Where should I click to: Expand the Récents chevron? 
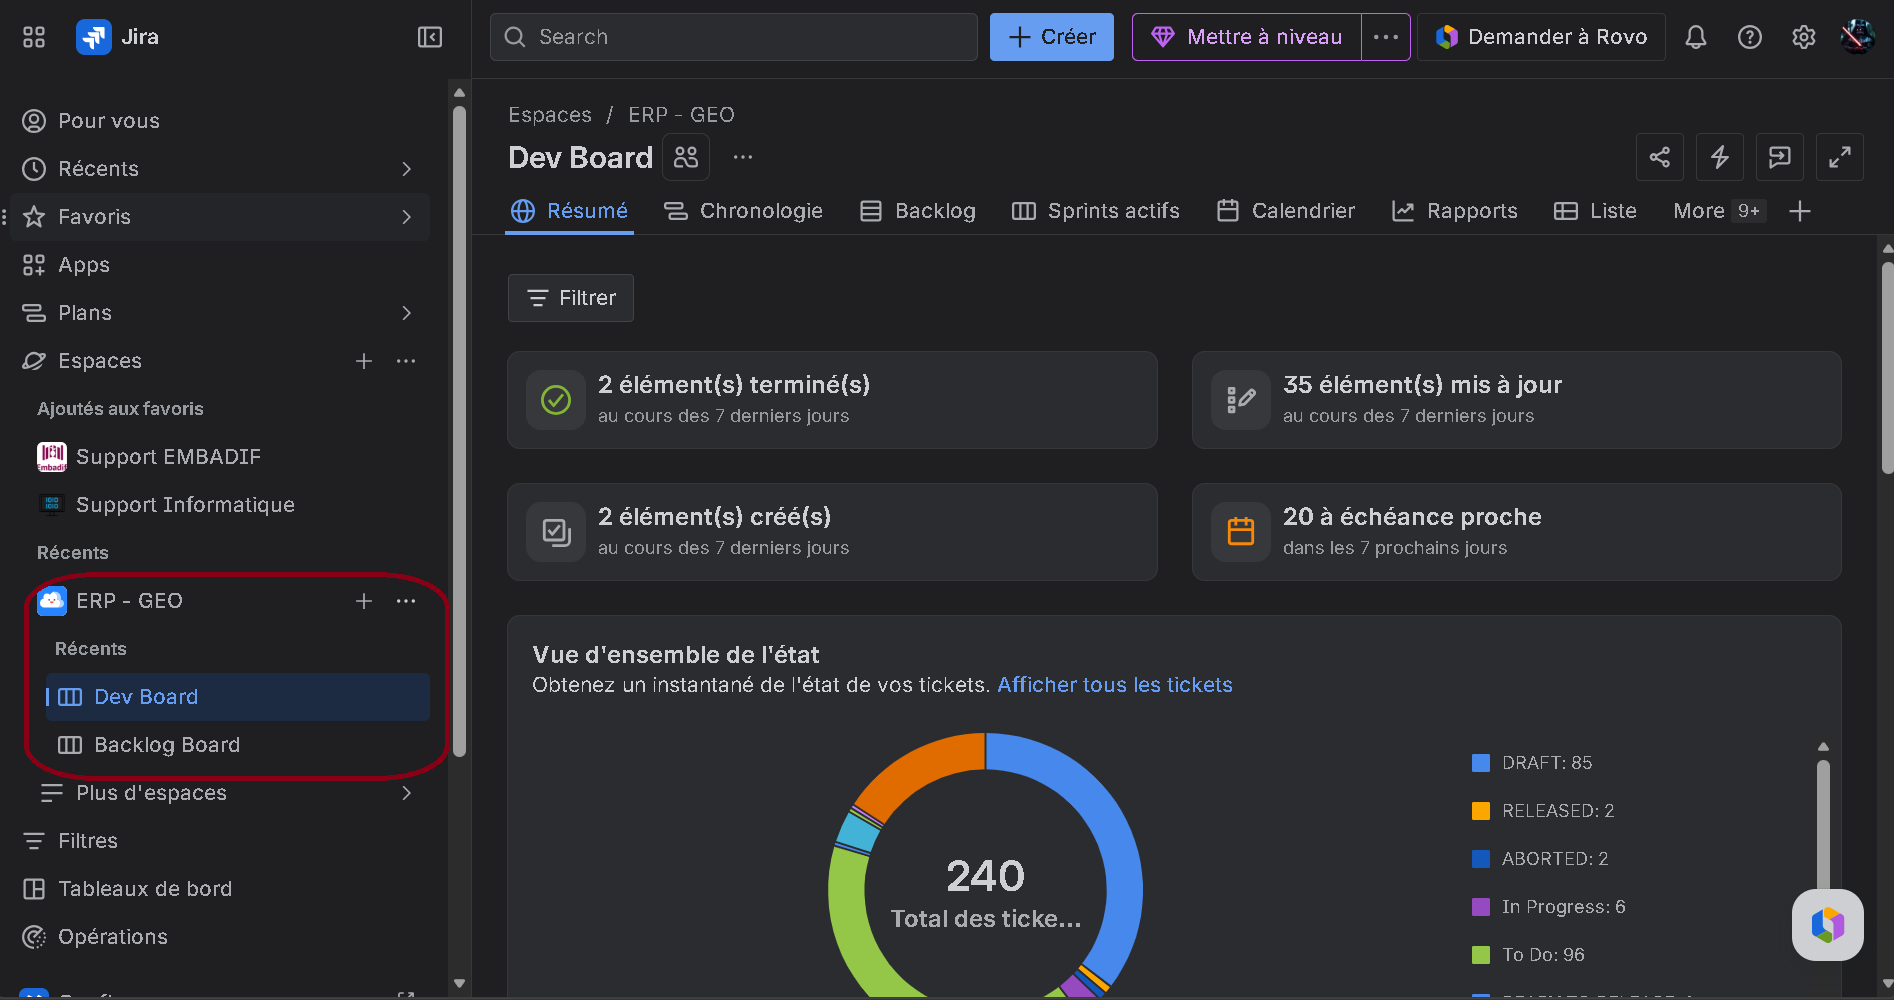click(x=406, y=169)
